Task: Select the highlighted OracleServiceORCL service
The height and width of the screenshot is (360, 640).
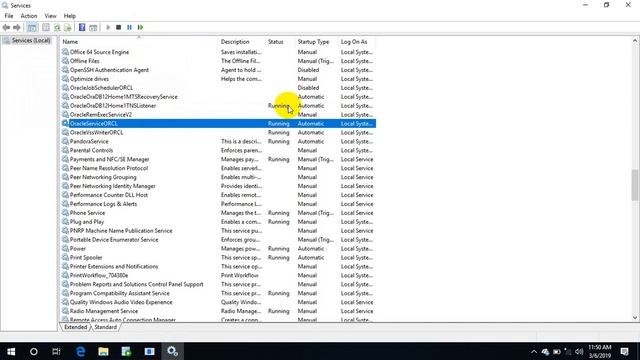Action: 218,124
